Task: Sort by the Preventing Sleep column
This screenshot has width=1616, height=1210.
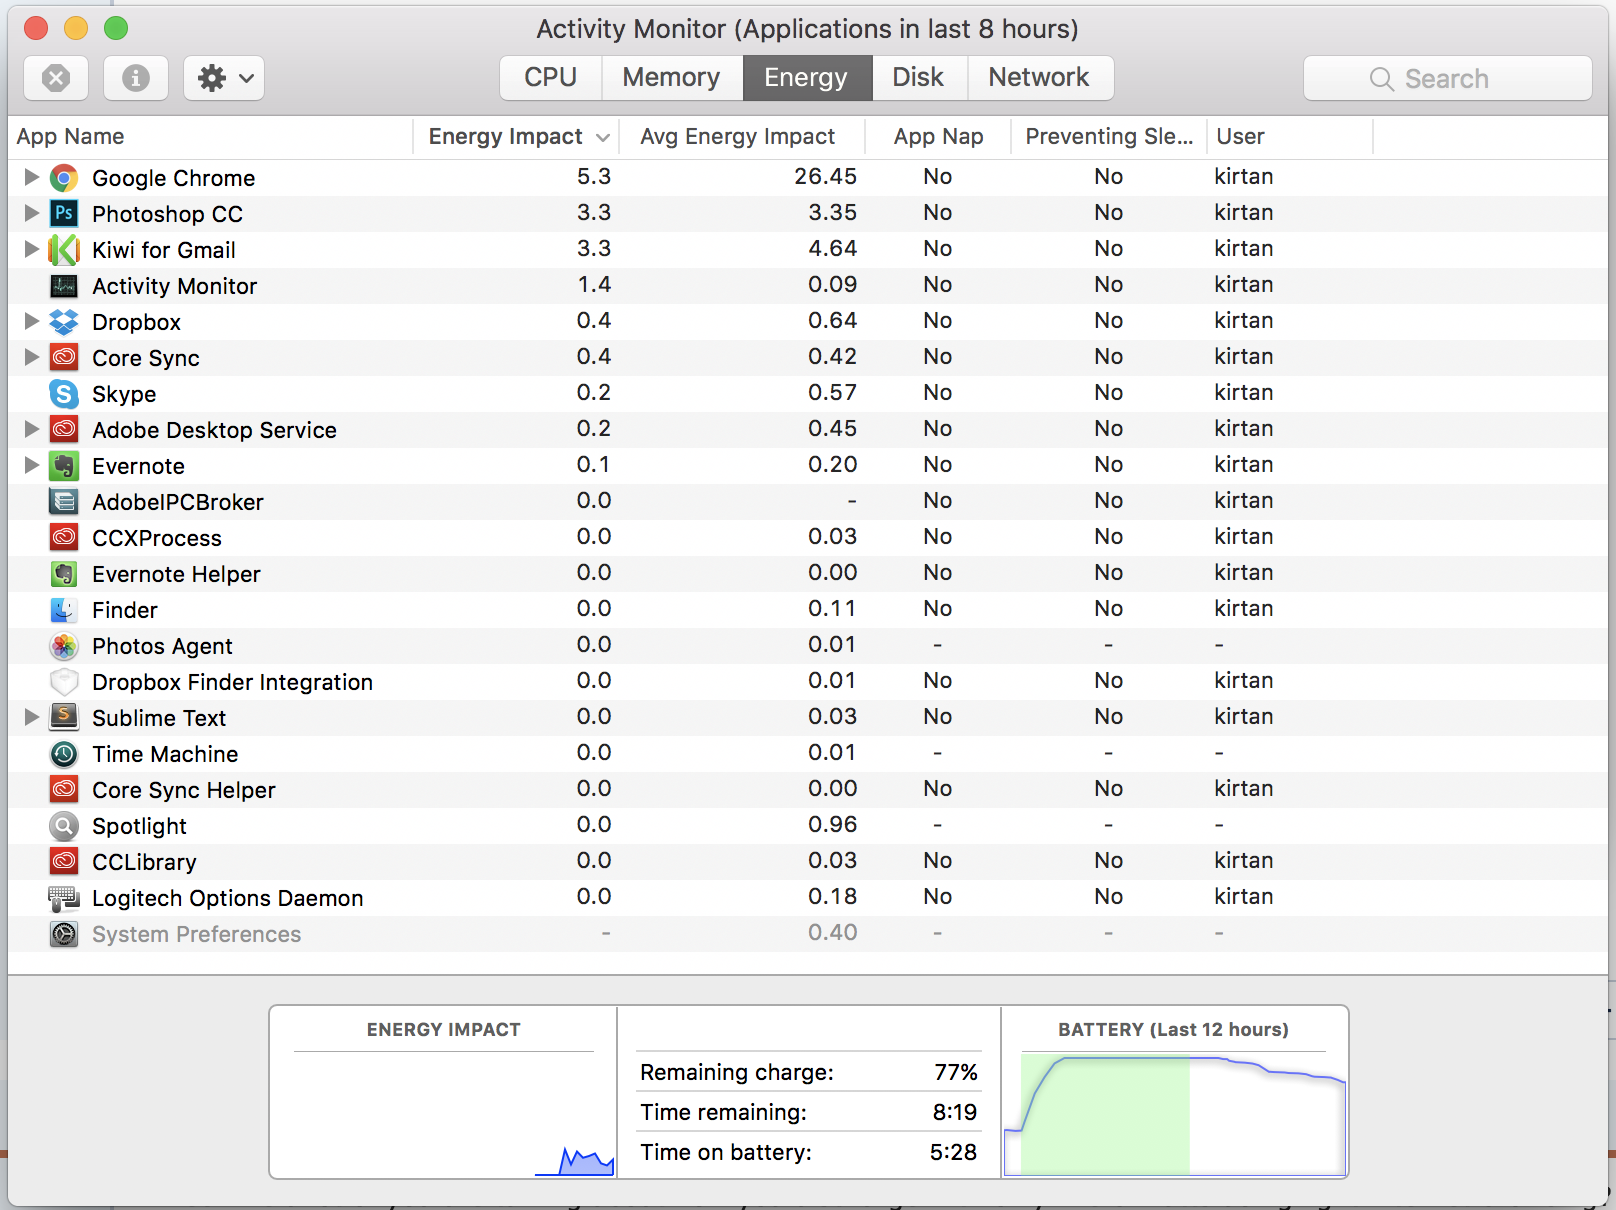Action: tap(1109, 137)
